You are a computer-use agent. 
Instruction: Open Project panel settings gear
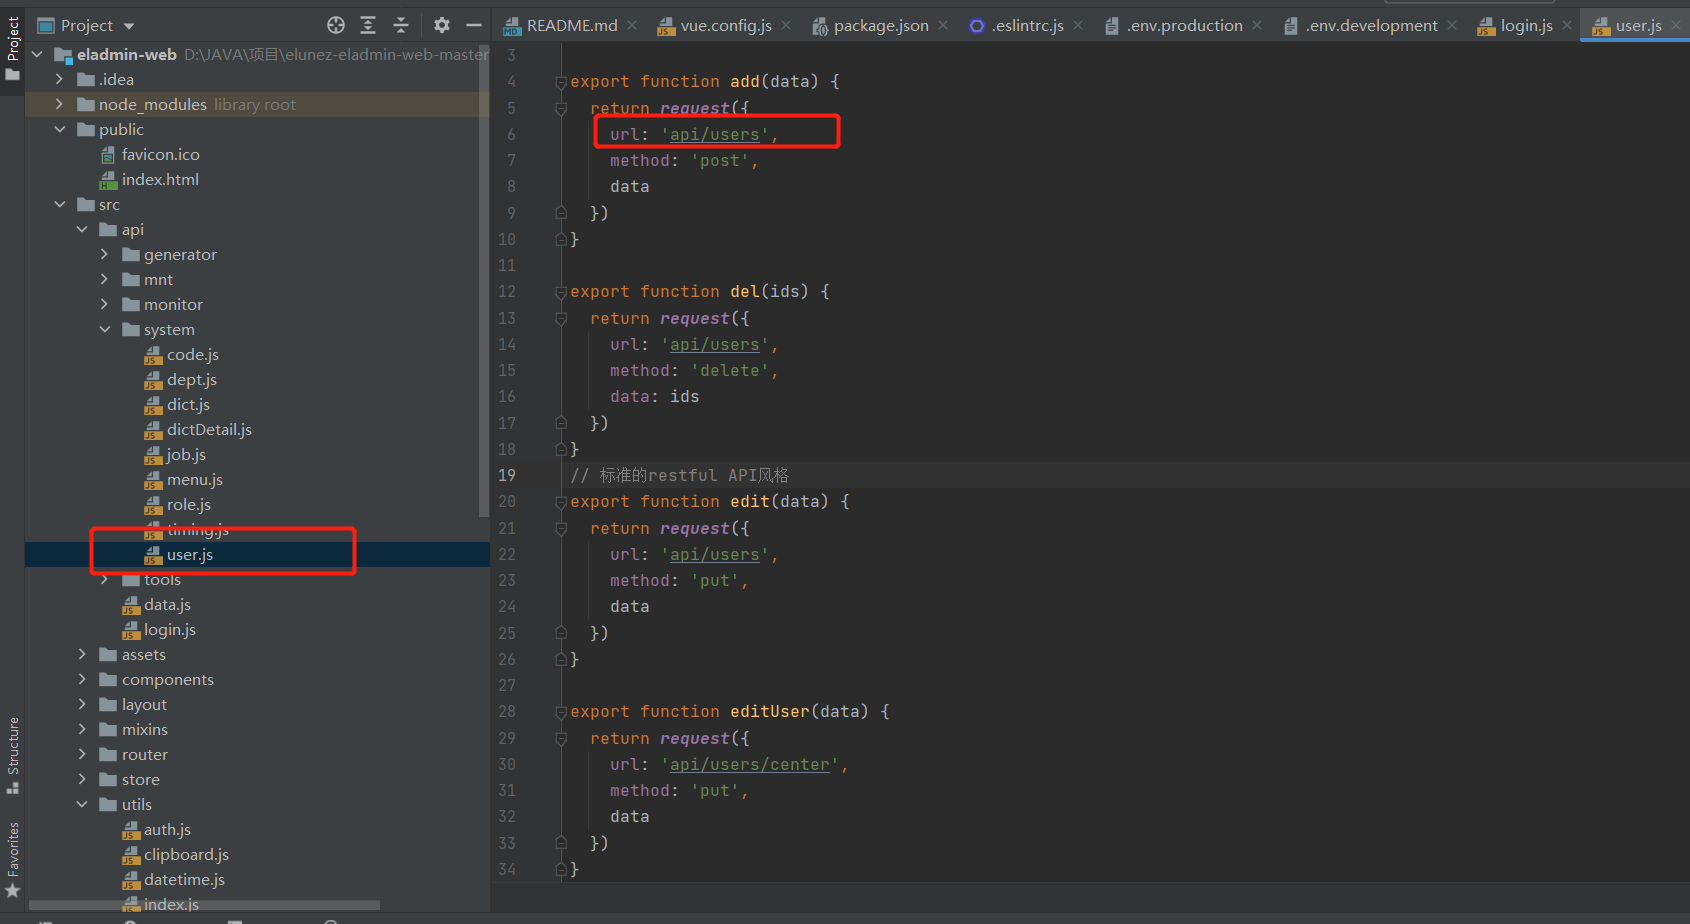[442, 25]
